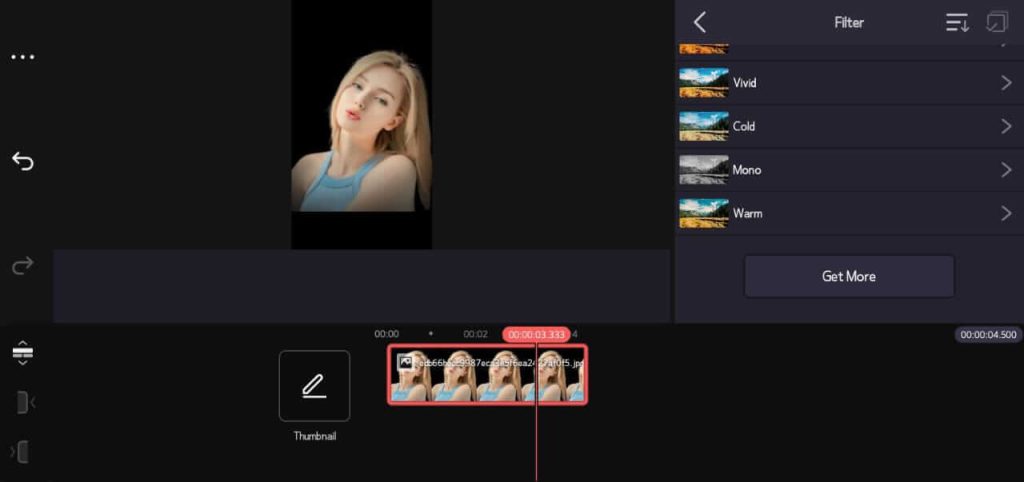Click the Vivid filter preview thumbnail
Viewport: 1024px width, 482px height.
click(x=703, y=83)
